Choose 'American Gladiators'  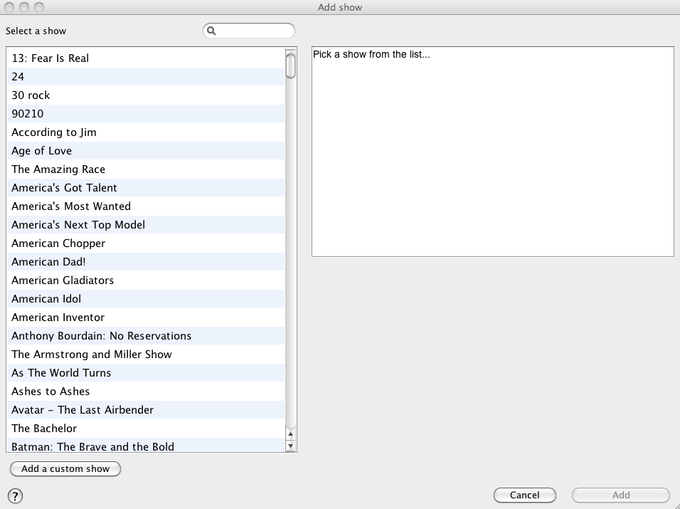[146, 280]
